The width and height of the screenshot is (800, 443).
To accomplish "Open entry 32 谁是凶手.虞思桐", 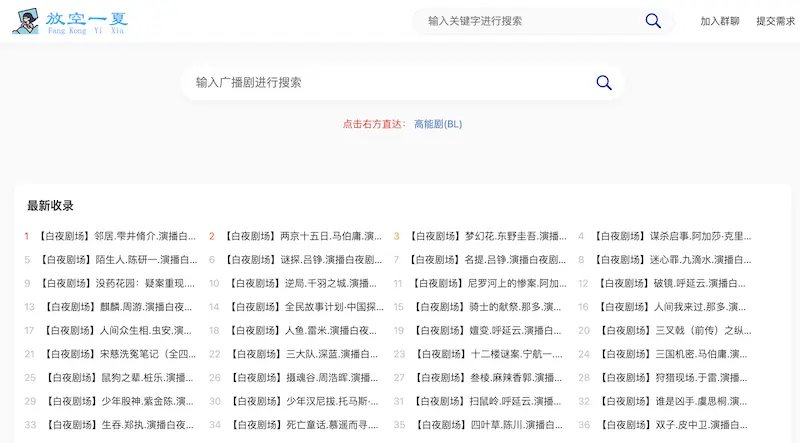I will [x=673, y=401].
